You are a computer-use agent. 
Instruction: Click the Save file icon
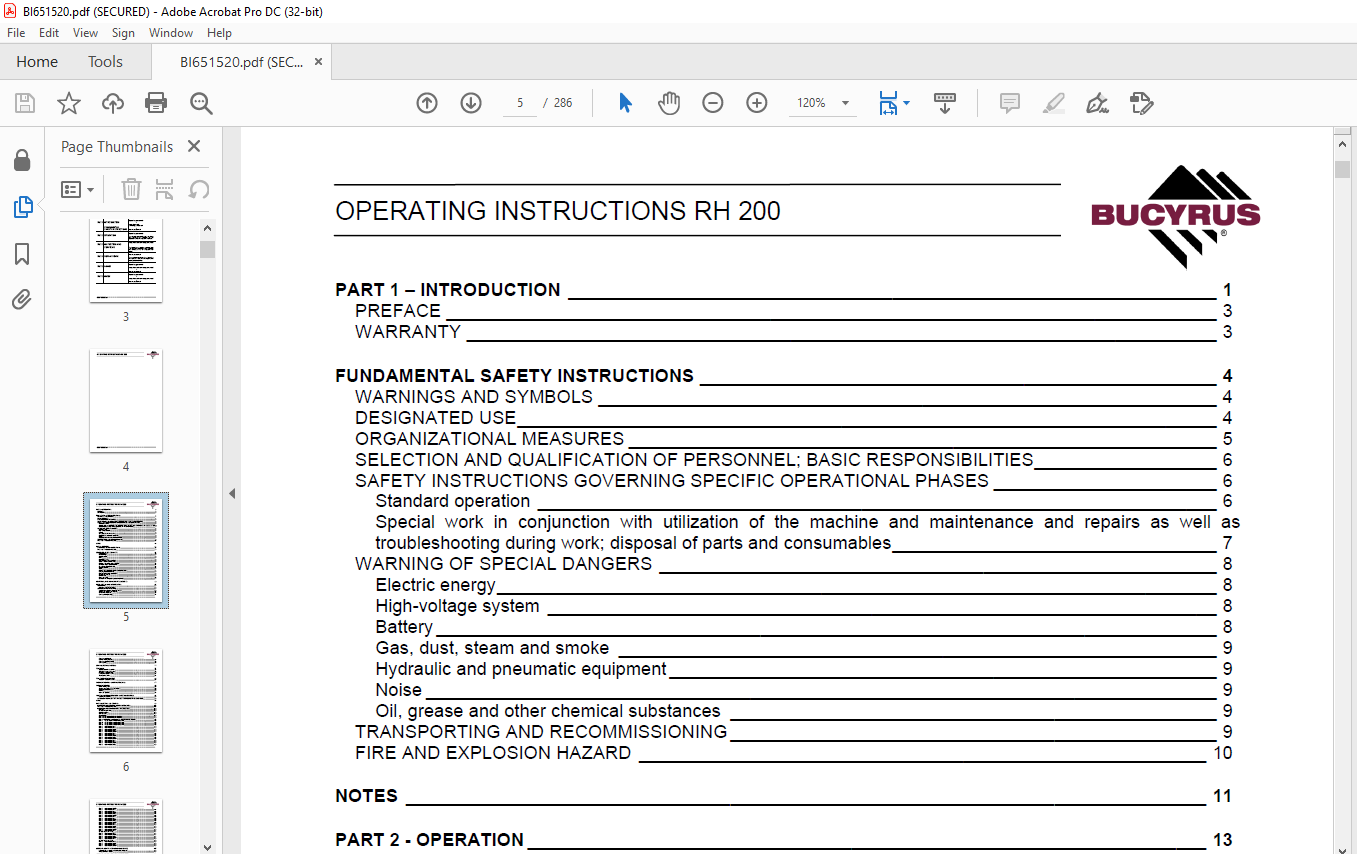click(25, 103)
